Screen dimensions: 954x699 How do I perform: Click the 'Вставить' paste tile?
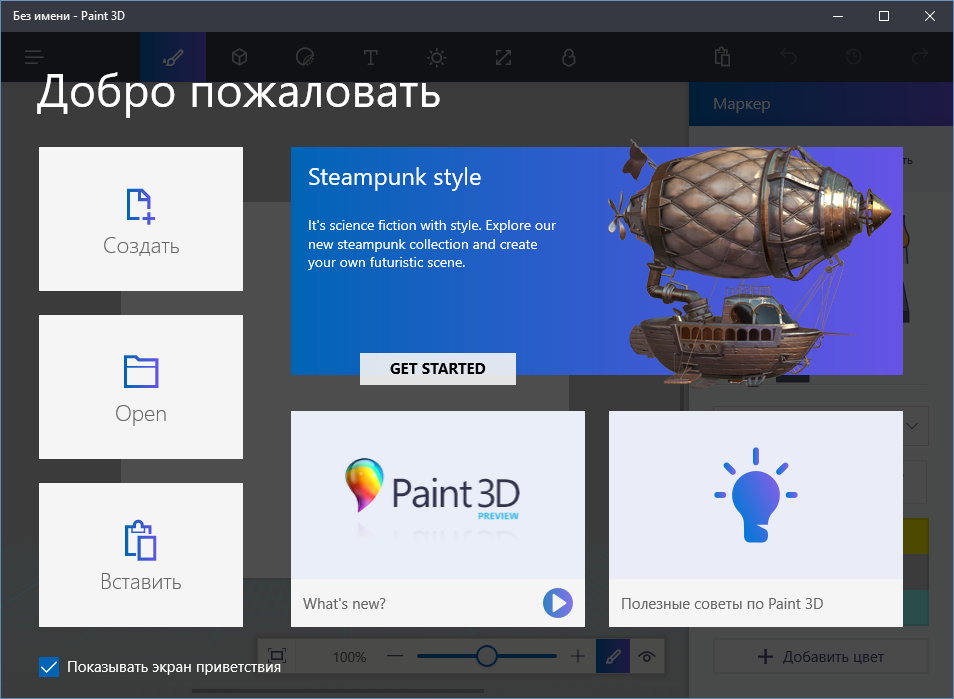point(141,555)
